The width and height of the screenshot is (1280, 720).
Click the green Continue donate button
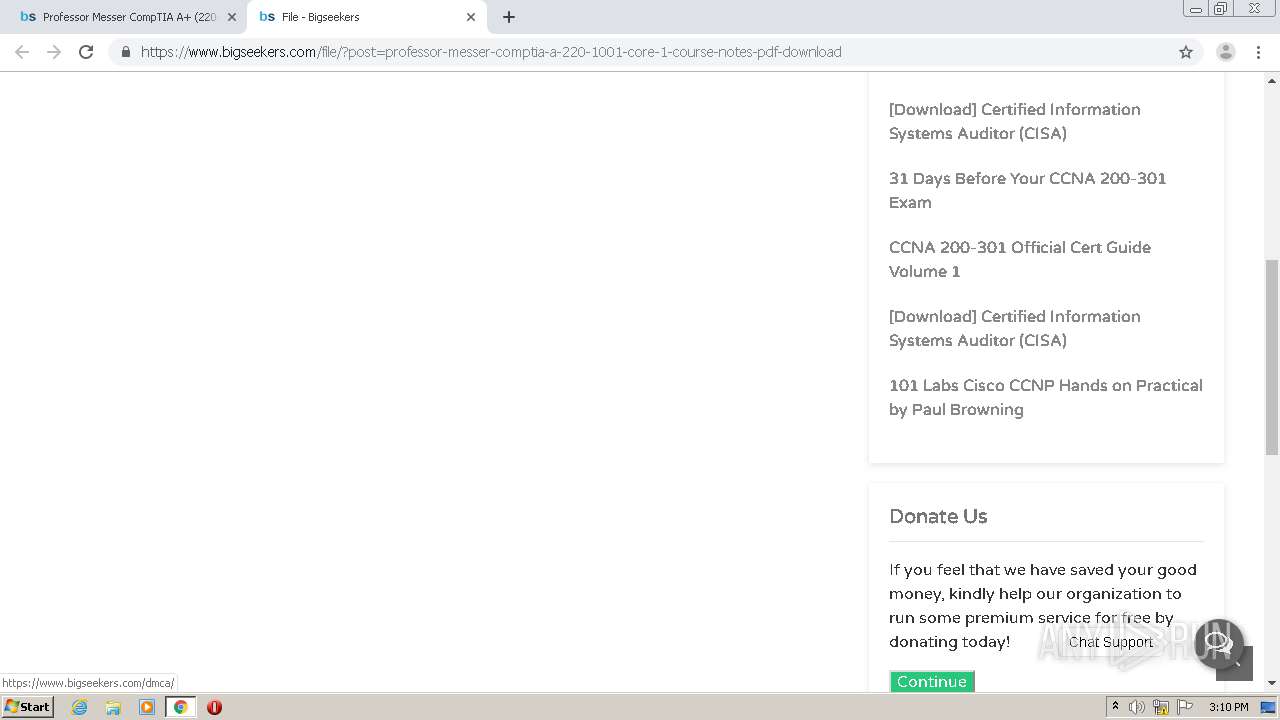932,681
